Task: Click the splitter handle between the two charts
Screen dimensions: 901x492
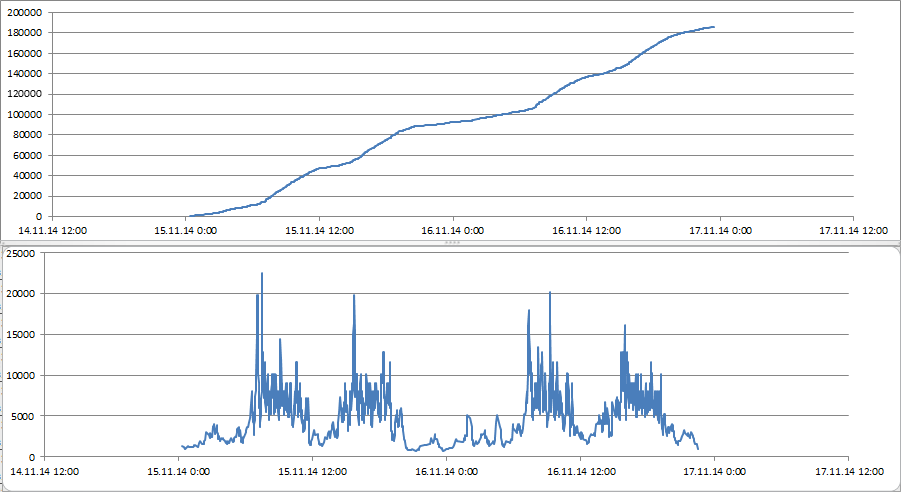Action: pyautogui.click(x=450, y=243)
